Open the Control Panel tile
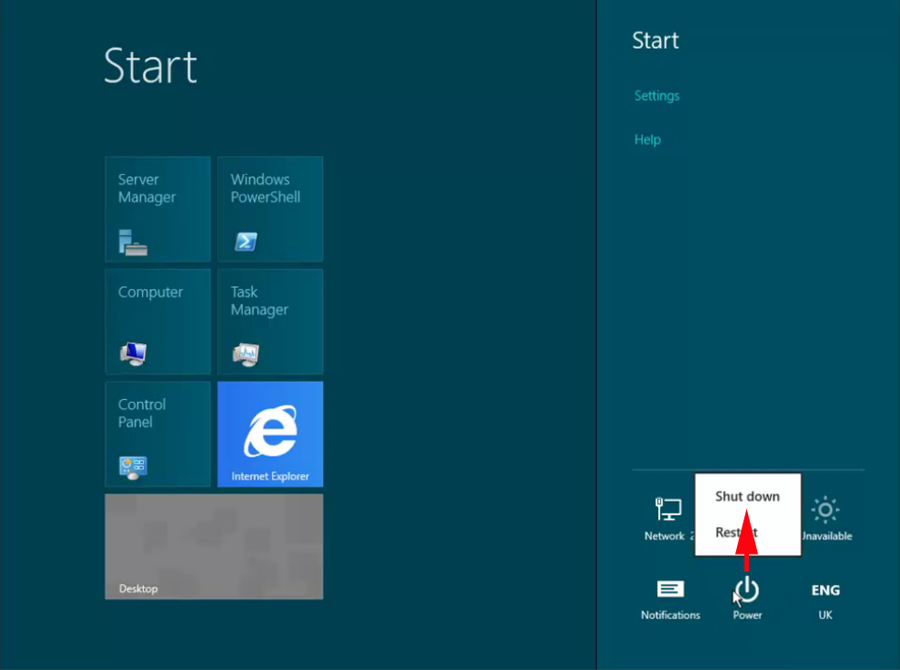900x670 pixels. point(158,434)
